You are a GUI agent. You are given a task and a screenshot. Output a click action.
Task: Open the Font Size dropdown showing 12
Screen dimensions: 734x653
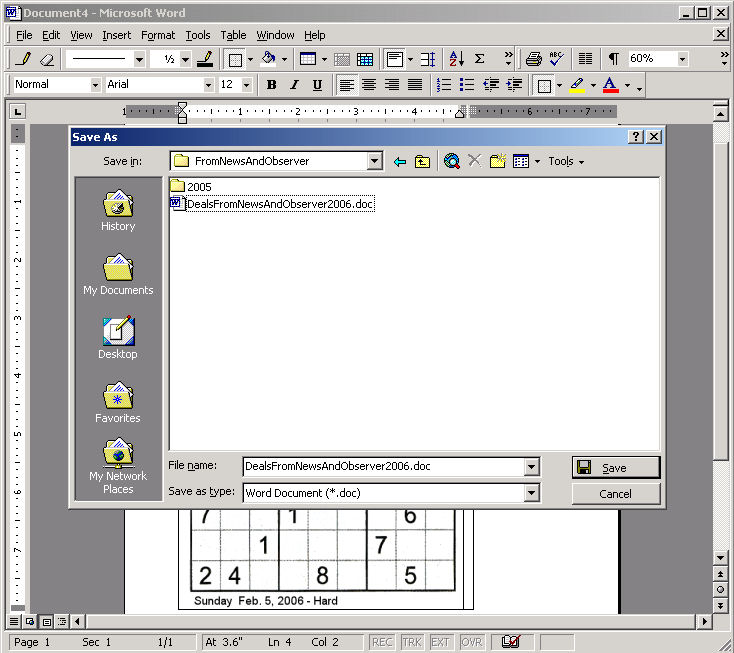pos(247,85)
